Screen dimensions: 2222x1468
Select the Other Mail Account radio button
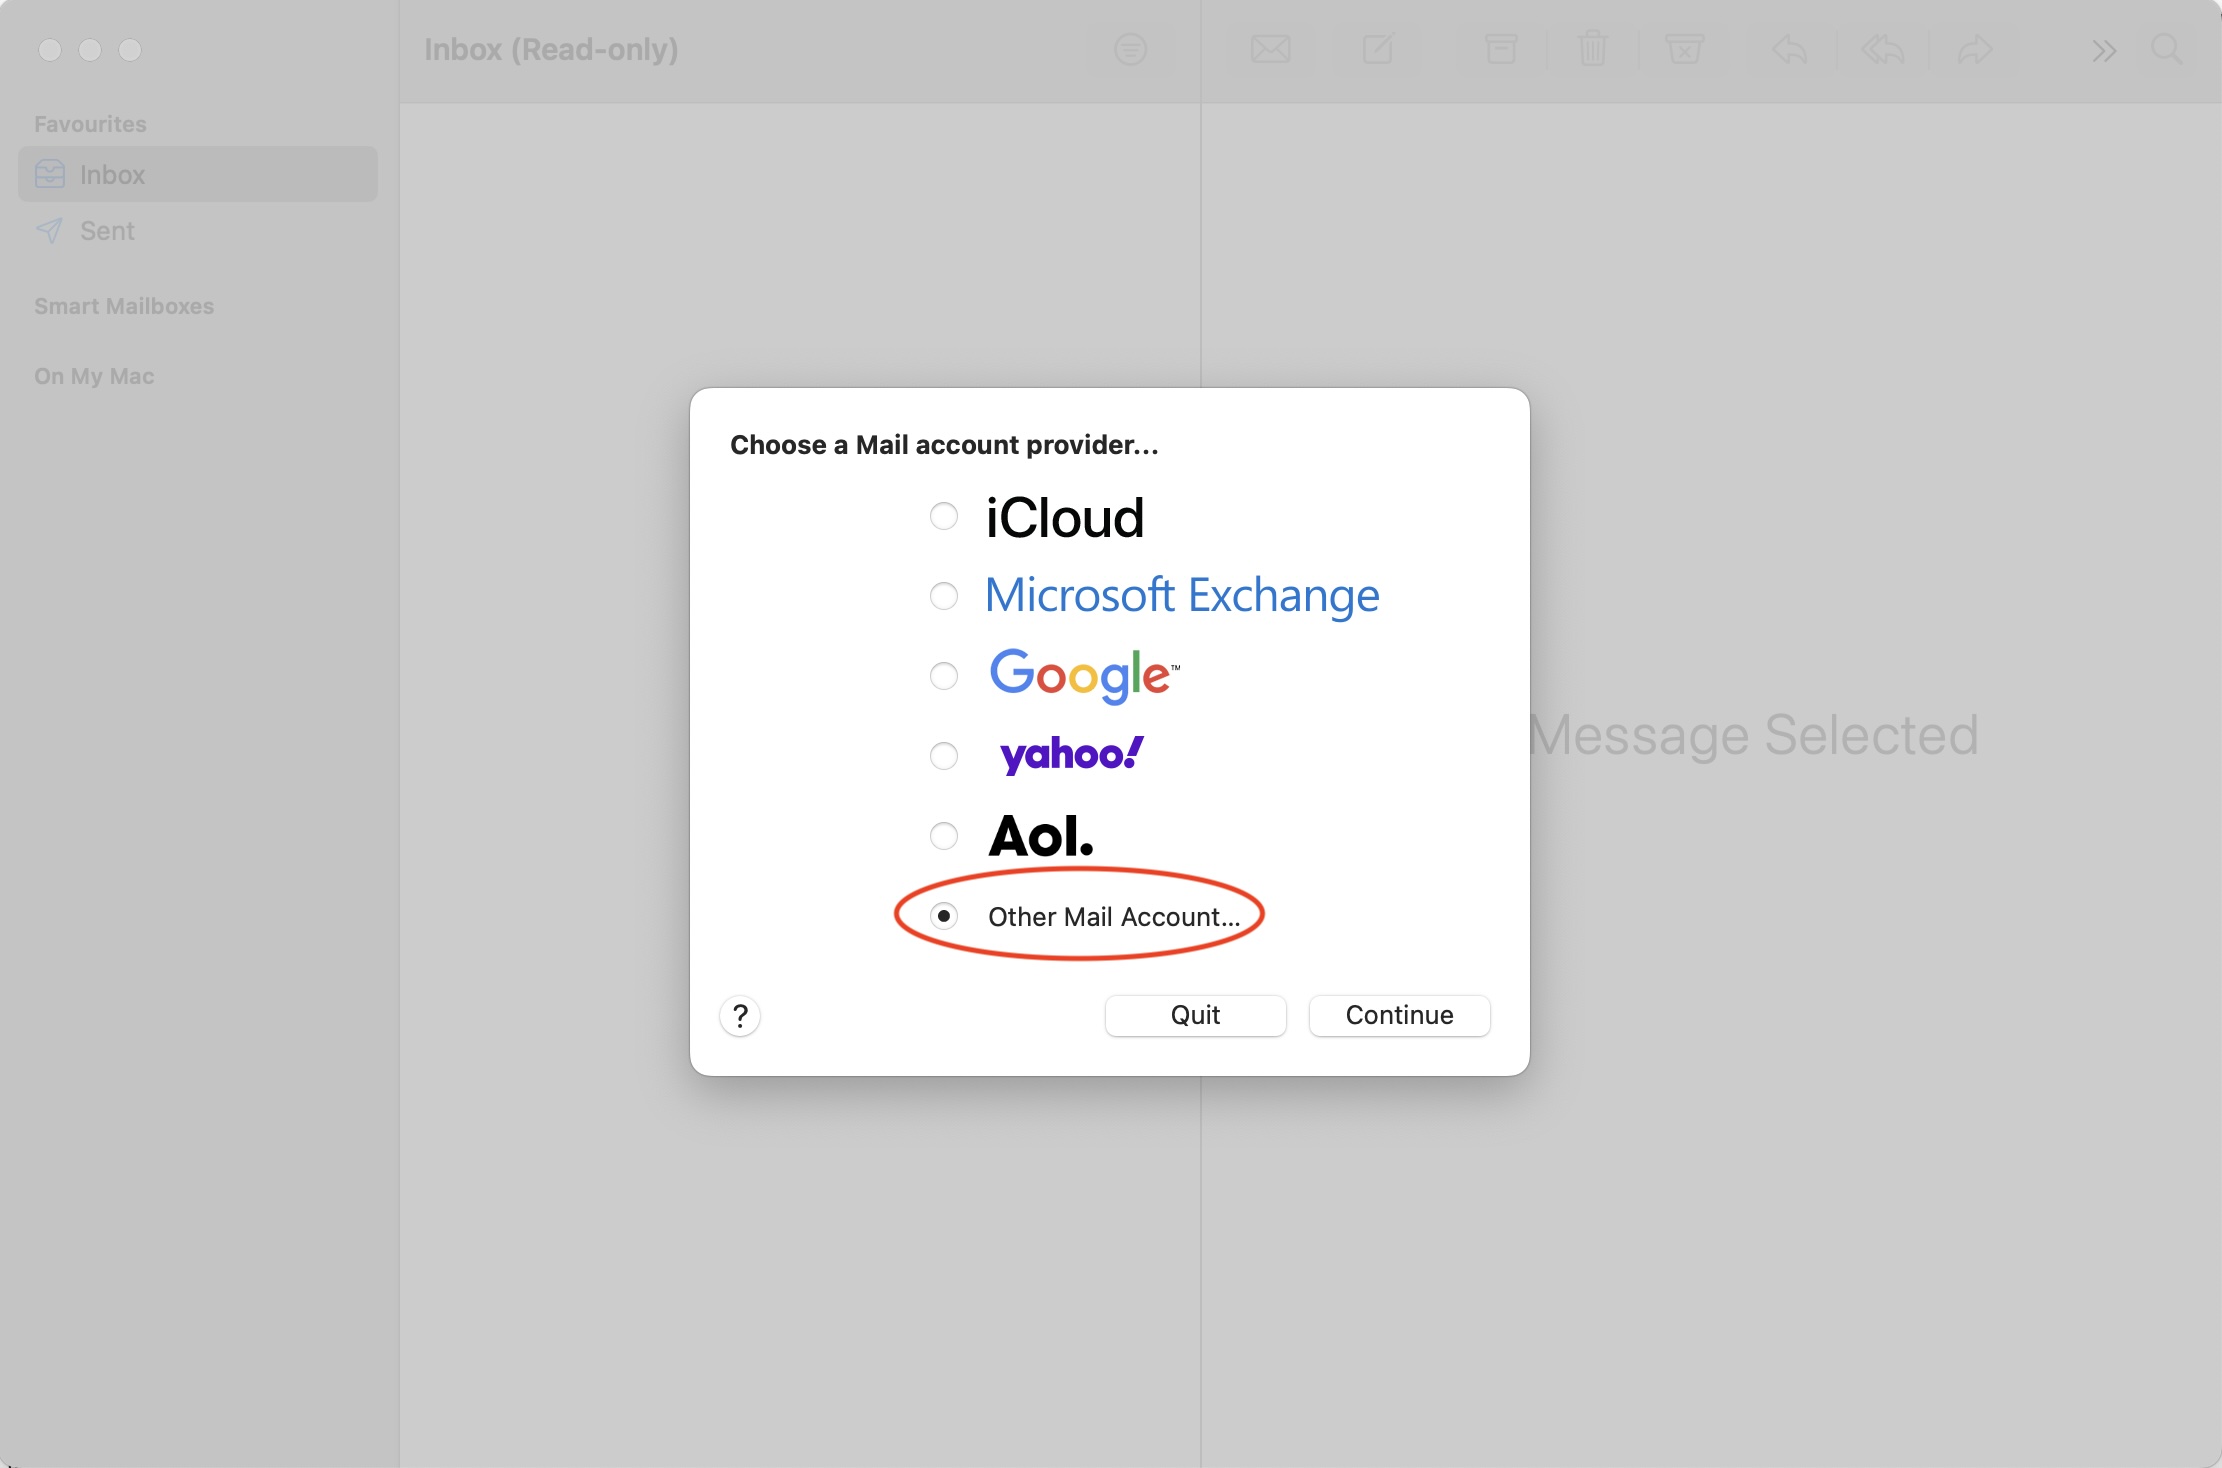[x=943, y=916]
